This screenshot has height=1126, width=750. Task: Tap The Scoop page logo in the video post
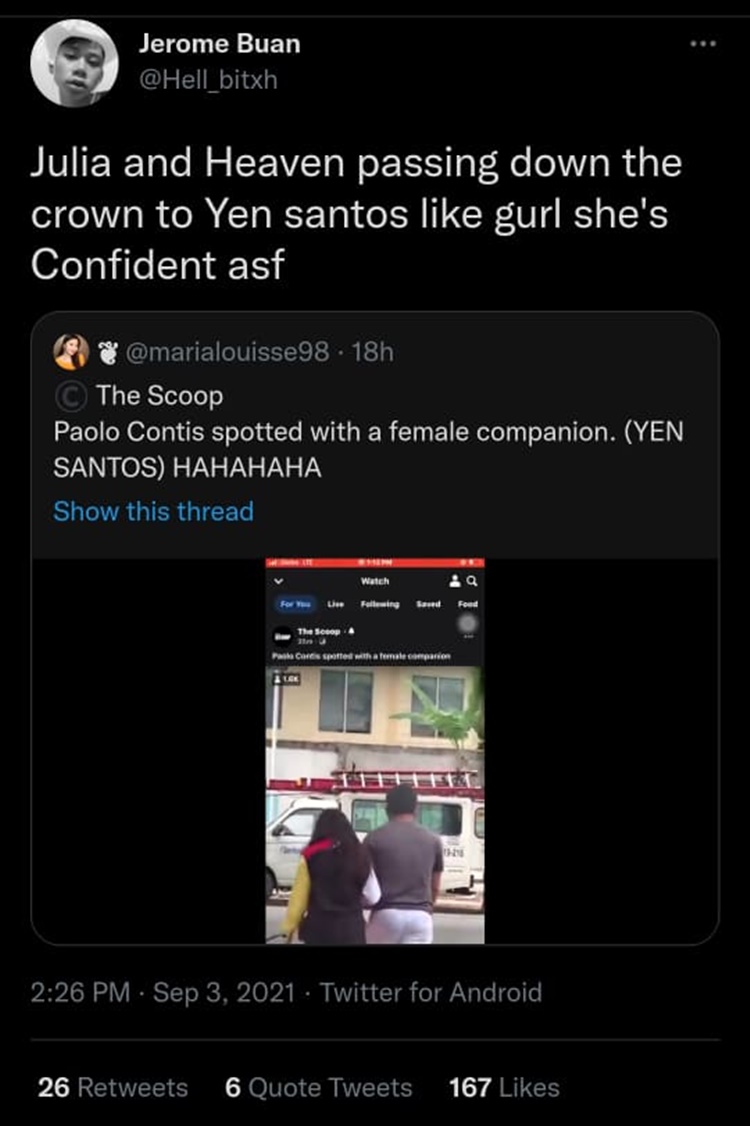tap(280, 636)
